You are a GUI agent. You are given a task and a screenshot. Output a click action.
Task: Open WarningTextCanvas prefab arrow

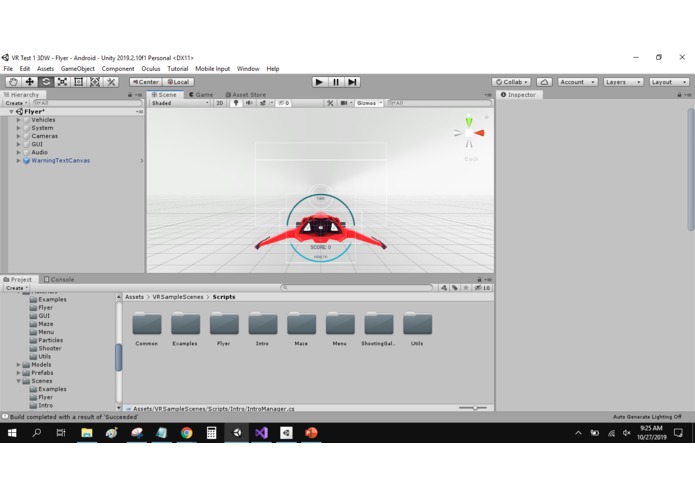point(142,161)
